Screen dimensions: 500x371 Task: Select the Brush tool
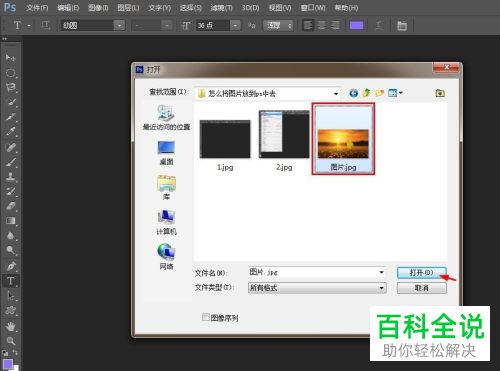(10, 162)
